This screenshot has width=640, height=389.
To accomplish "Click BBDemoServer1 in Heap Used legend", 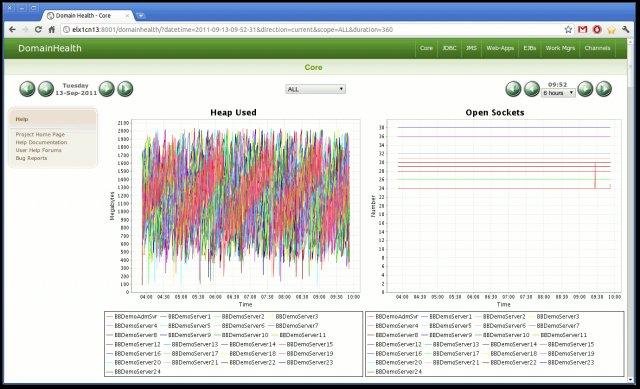I will [189, 316].
